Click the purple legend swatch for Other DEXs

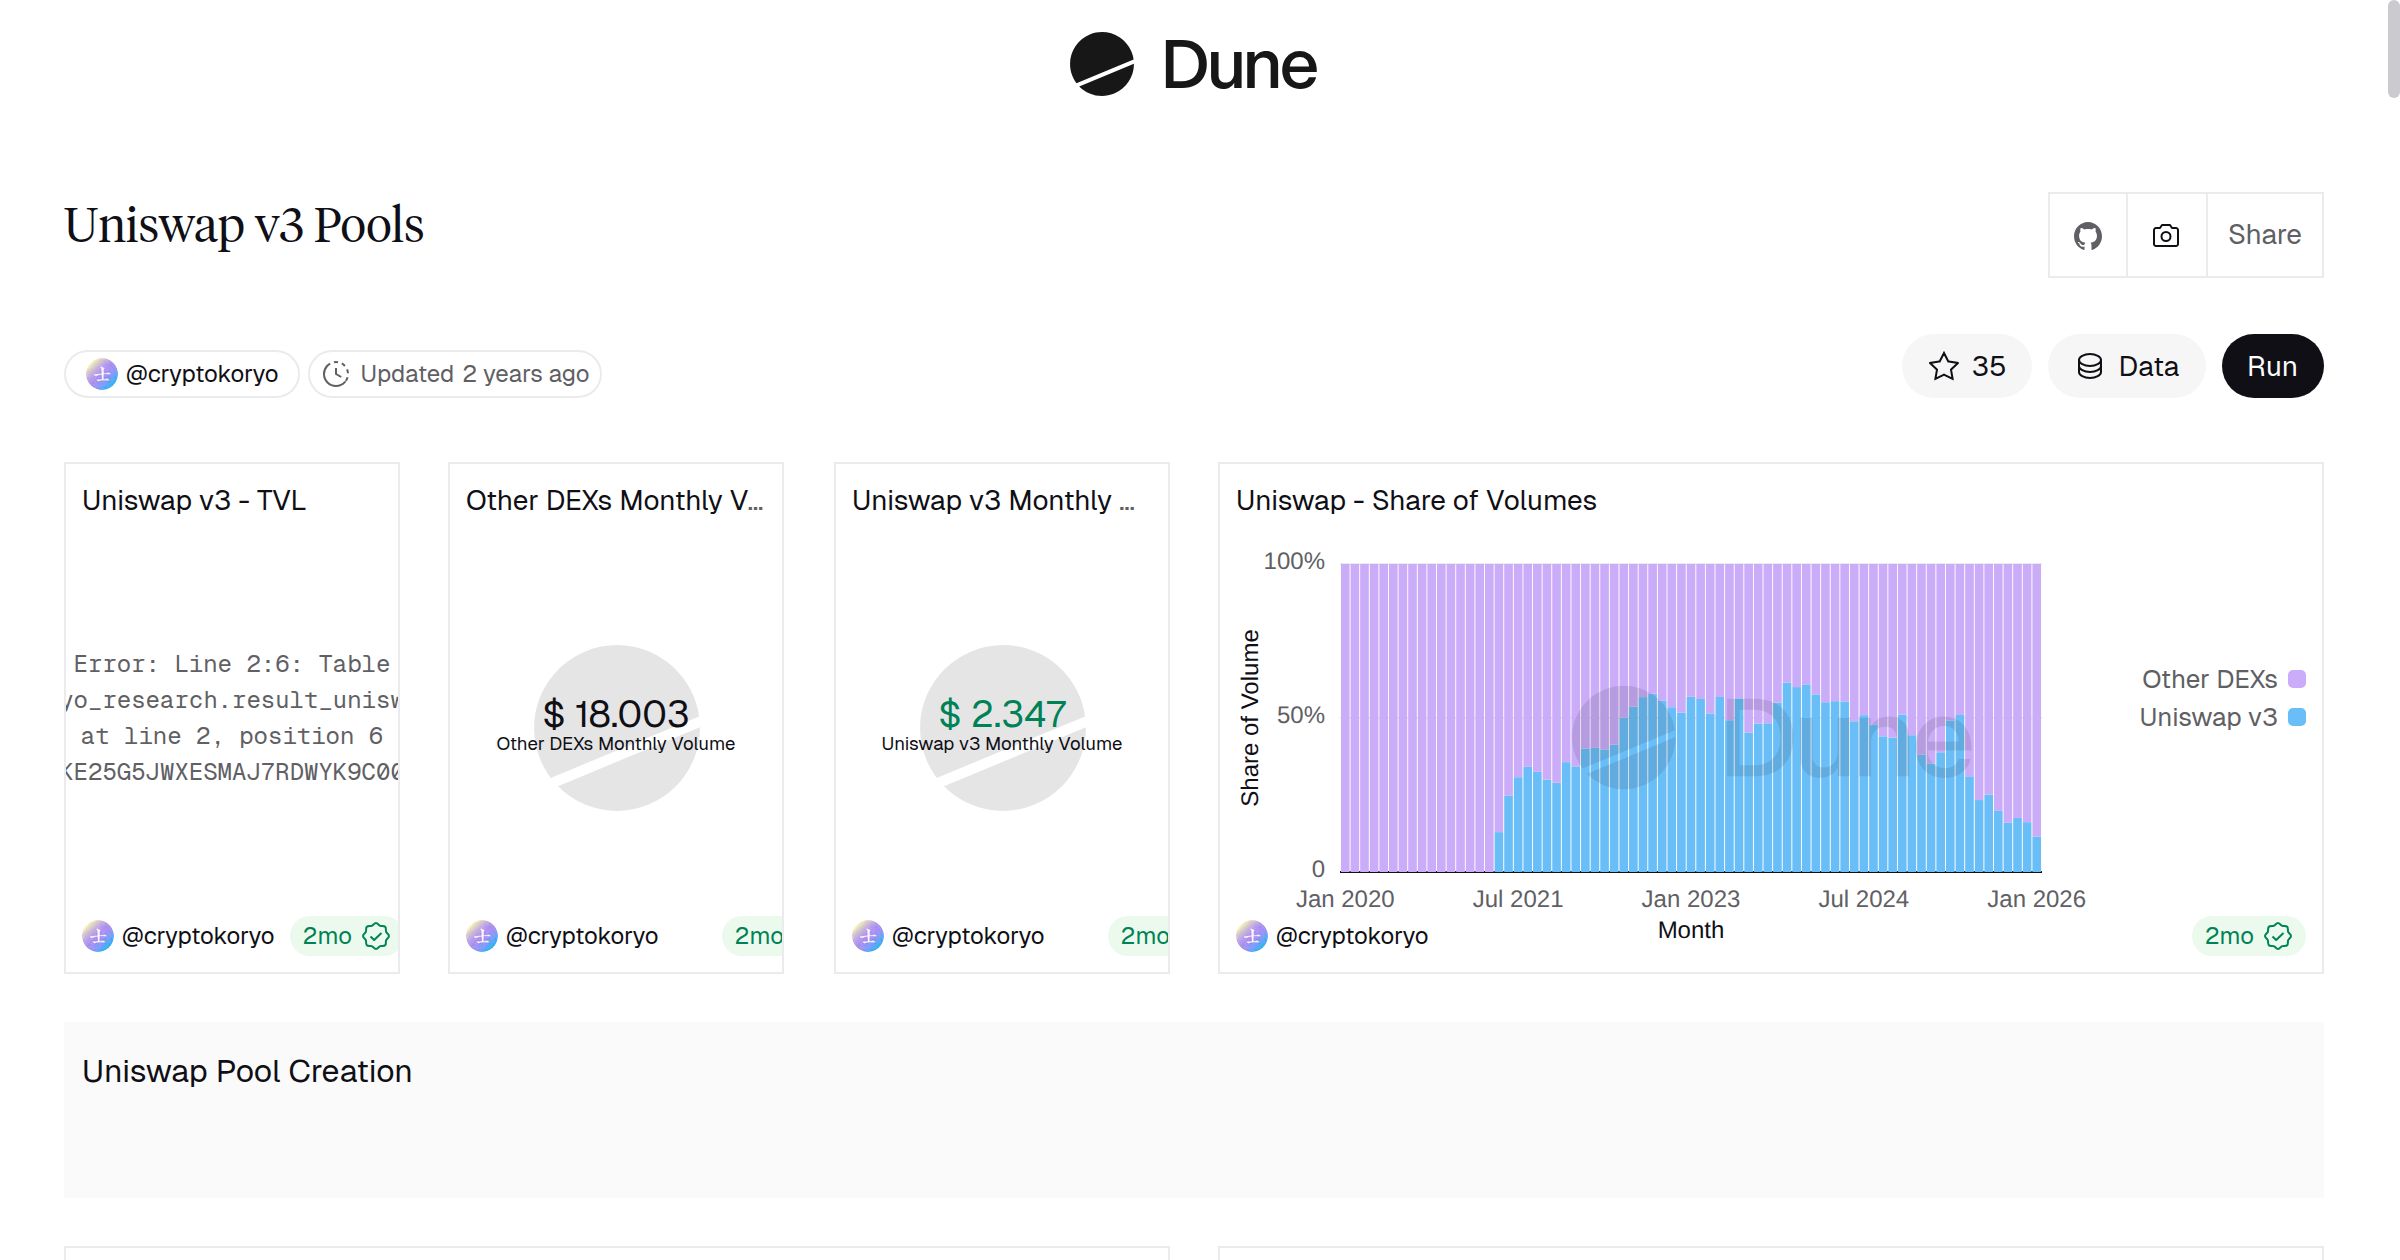(2296, 678)
